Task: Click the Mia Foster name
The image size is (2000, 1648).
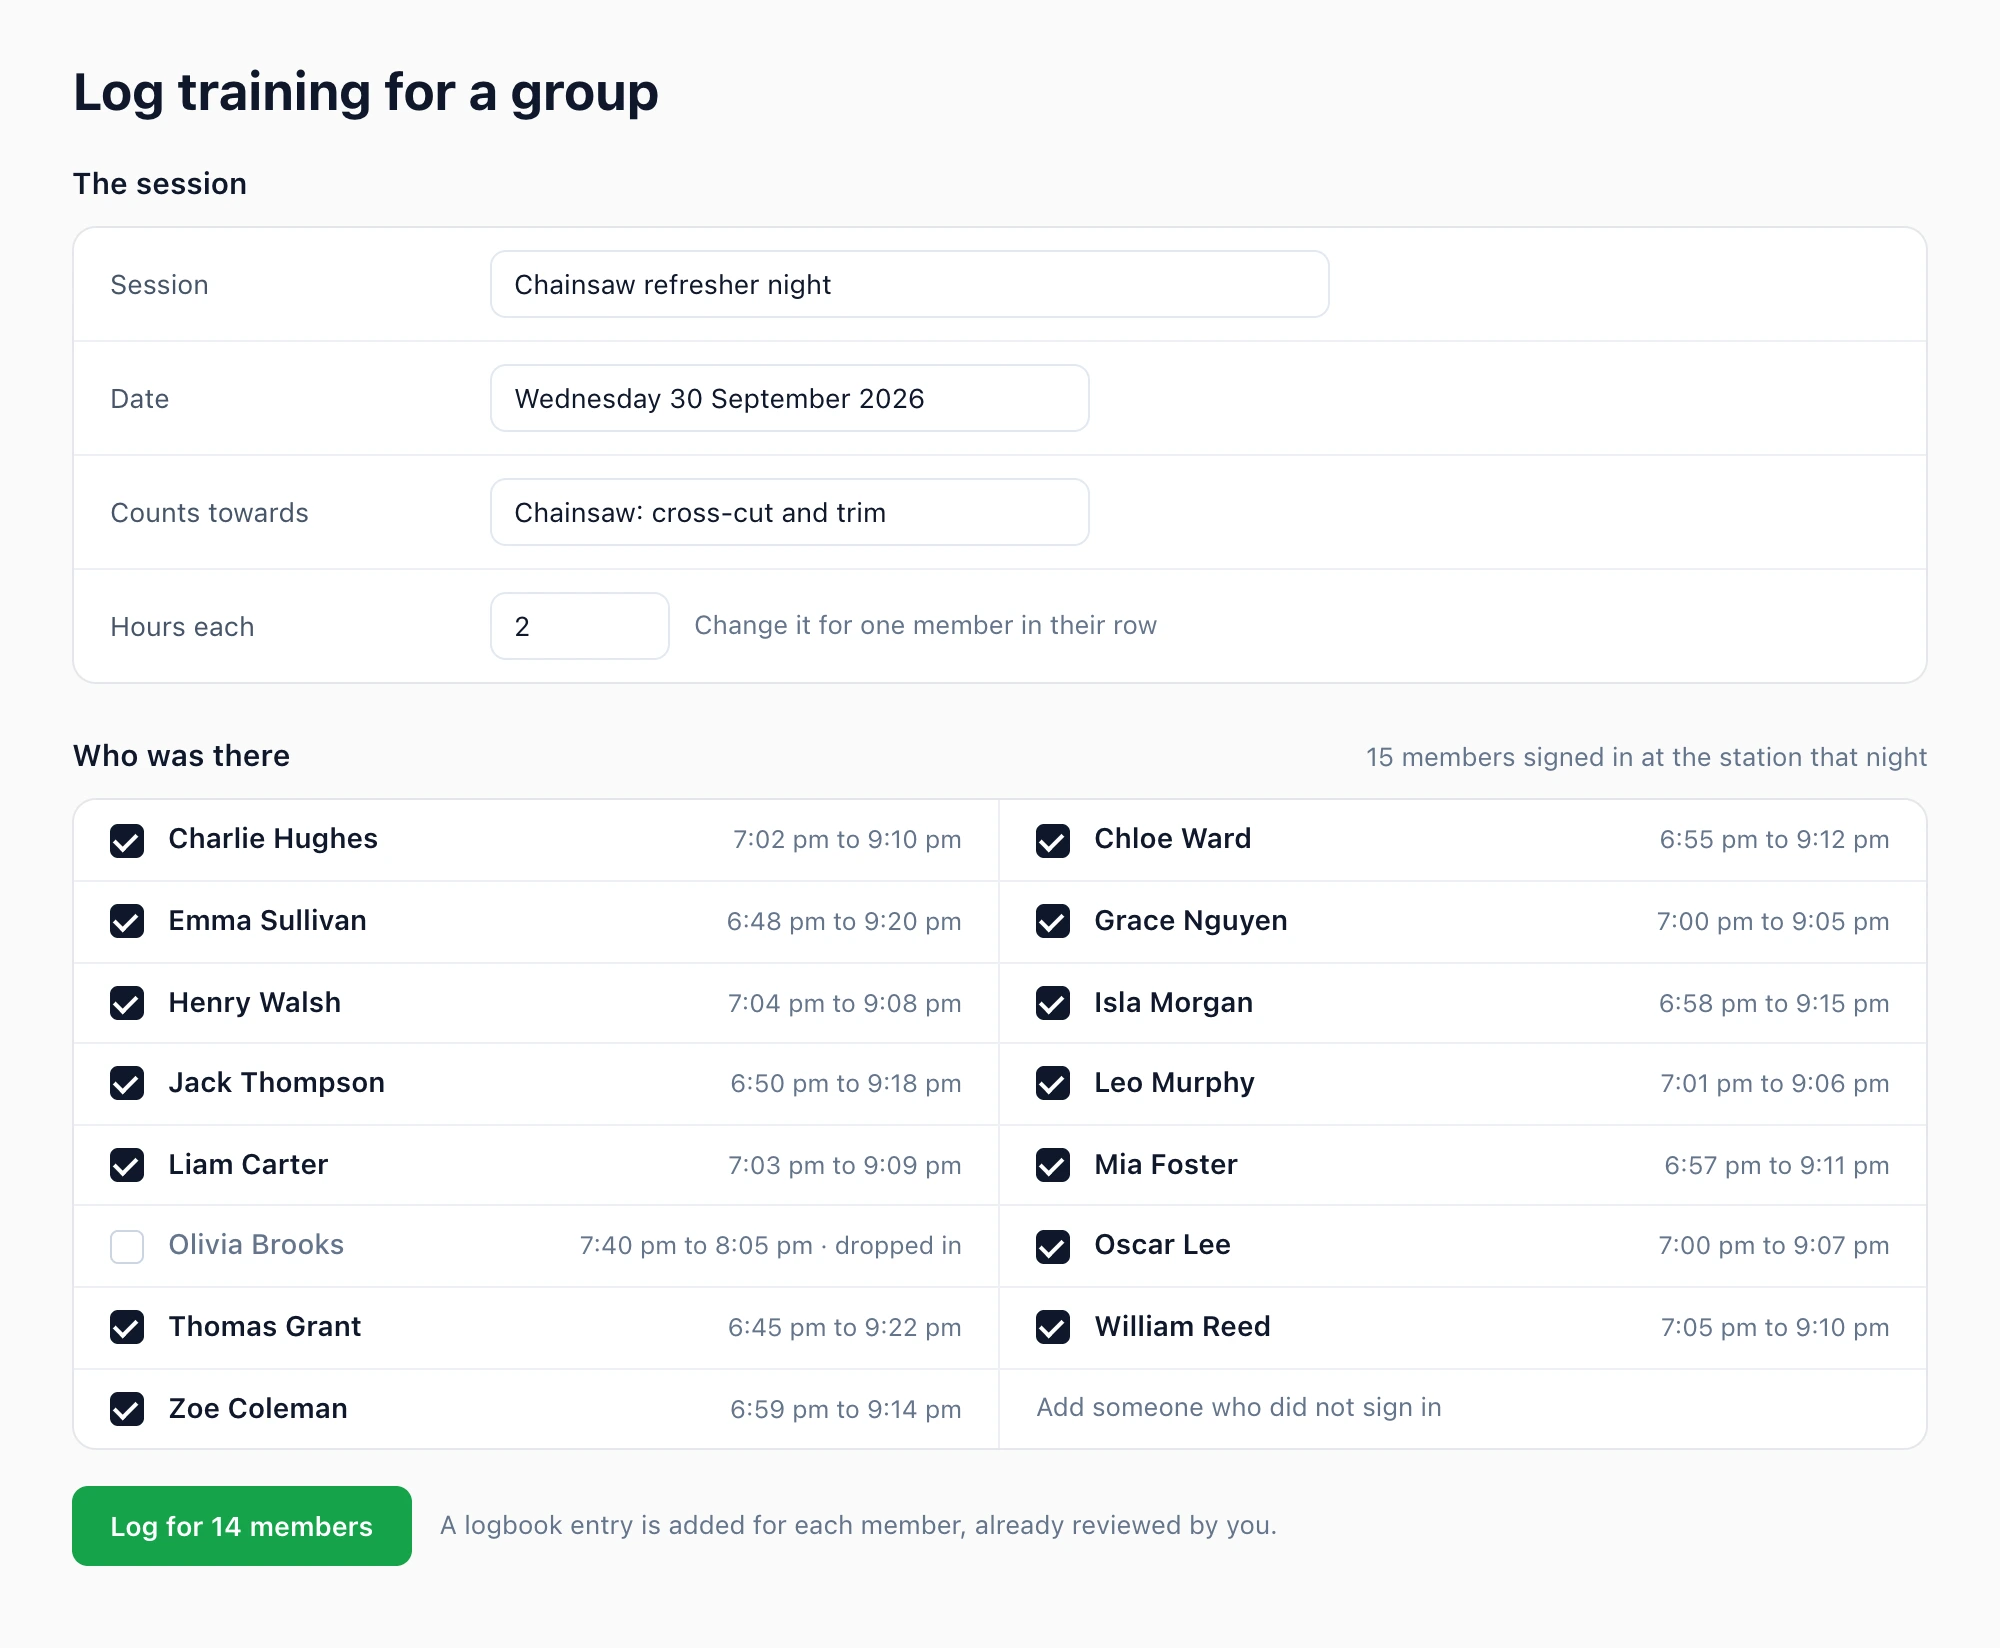Action: [1166, 1164]
